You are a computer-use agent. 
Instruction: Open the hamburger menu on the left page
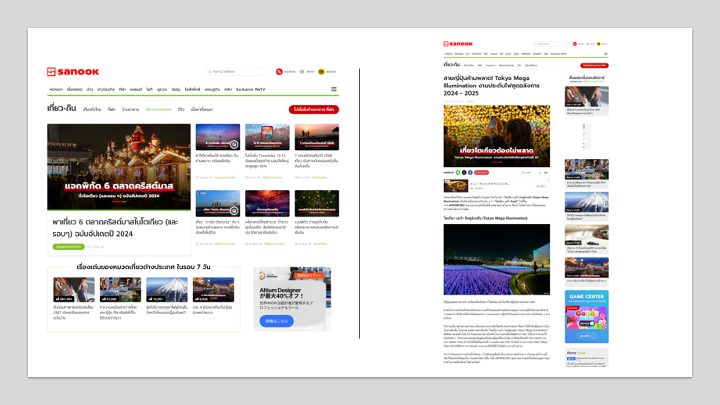tap(334, 89)
